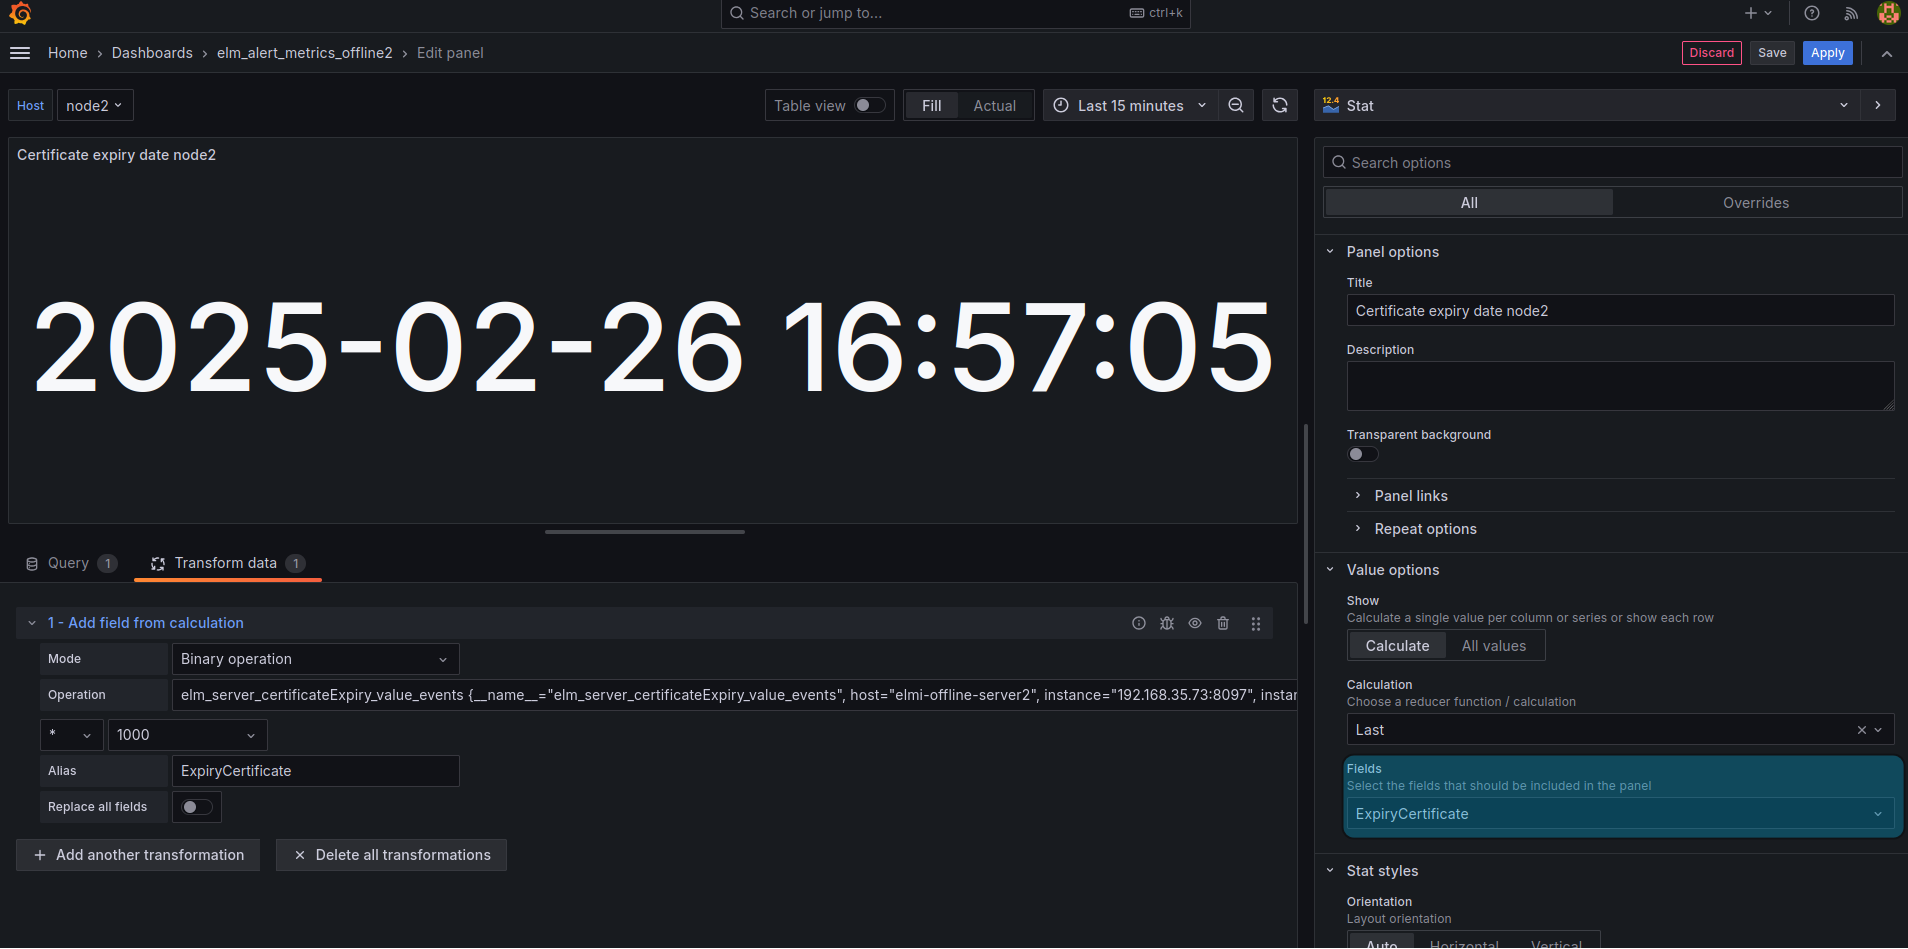Switch to the Query tab
The height and width of the screenshot is (949, 1908).
(x=70, y=563)
